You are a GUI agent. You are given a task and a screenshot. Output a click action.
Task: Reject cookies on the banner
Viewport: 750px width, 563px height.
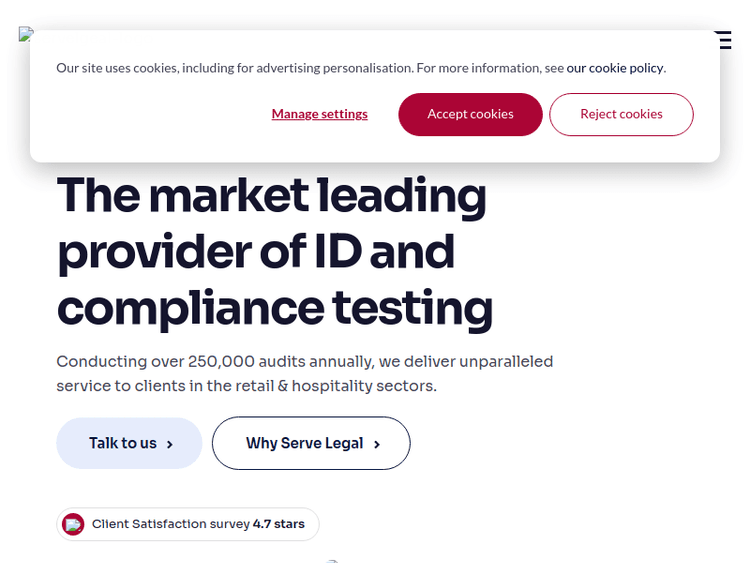(x=621, y=114)
